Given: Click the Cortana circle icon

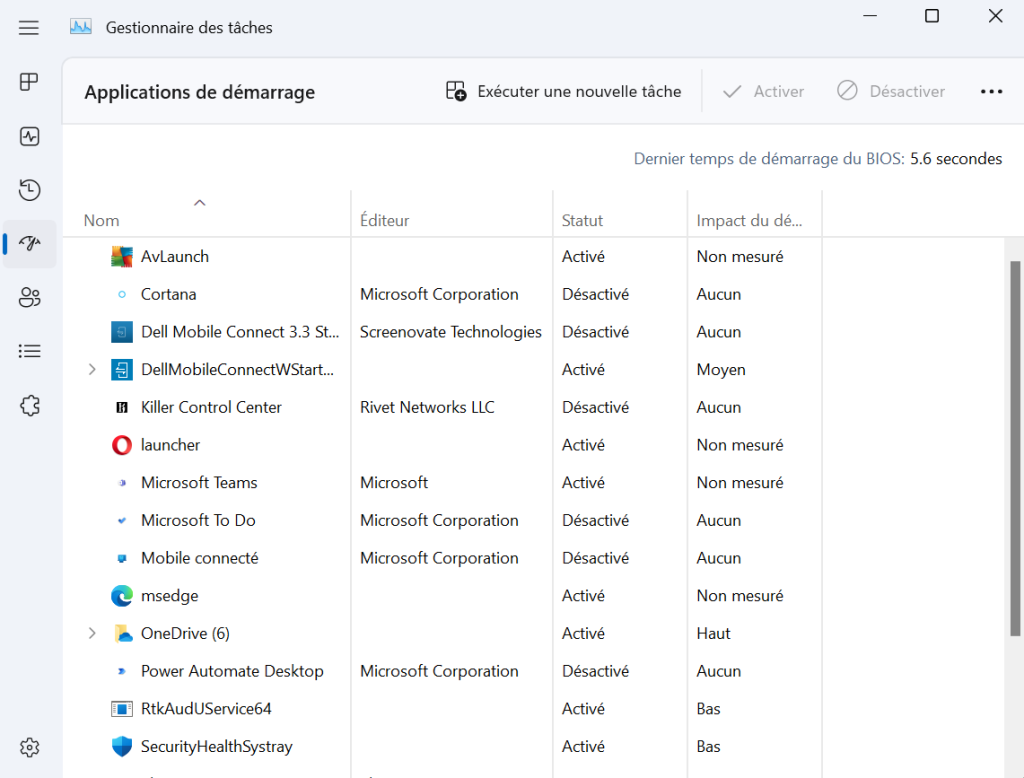Looking at the screenshot, I should (121, 295).
